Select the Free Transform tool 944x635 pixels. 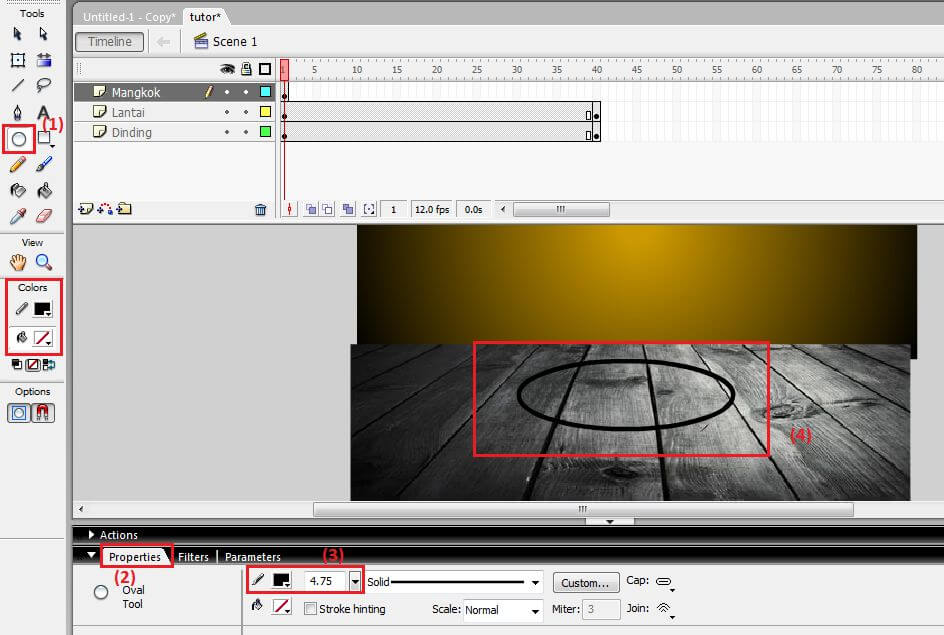[16, 60]
